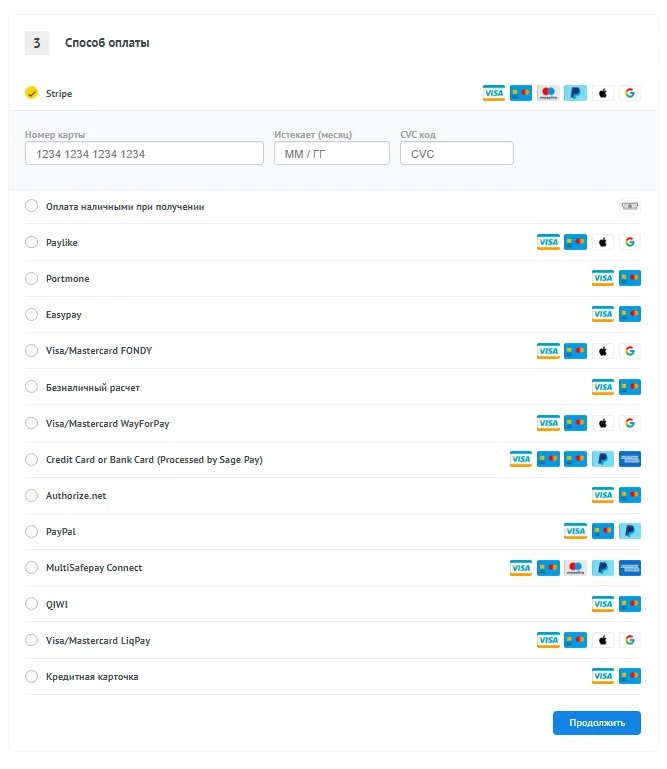667x769 pixels.
Task: Click the Visa icon in the Stripe row
Action: [x=493, y=93]
